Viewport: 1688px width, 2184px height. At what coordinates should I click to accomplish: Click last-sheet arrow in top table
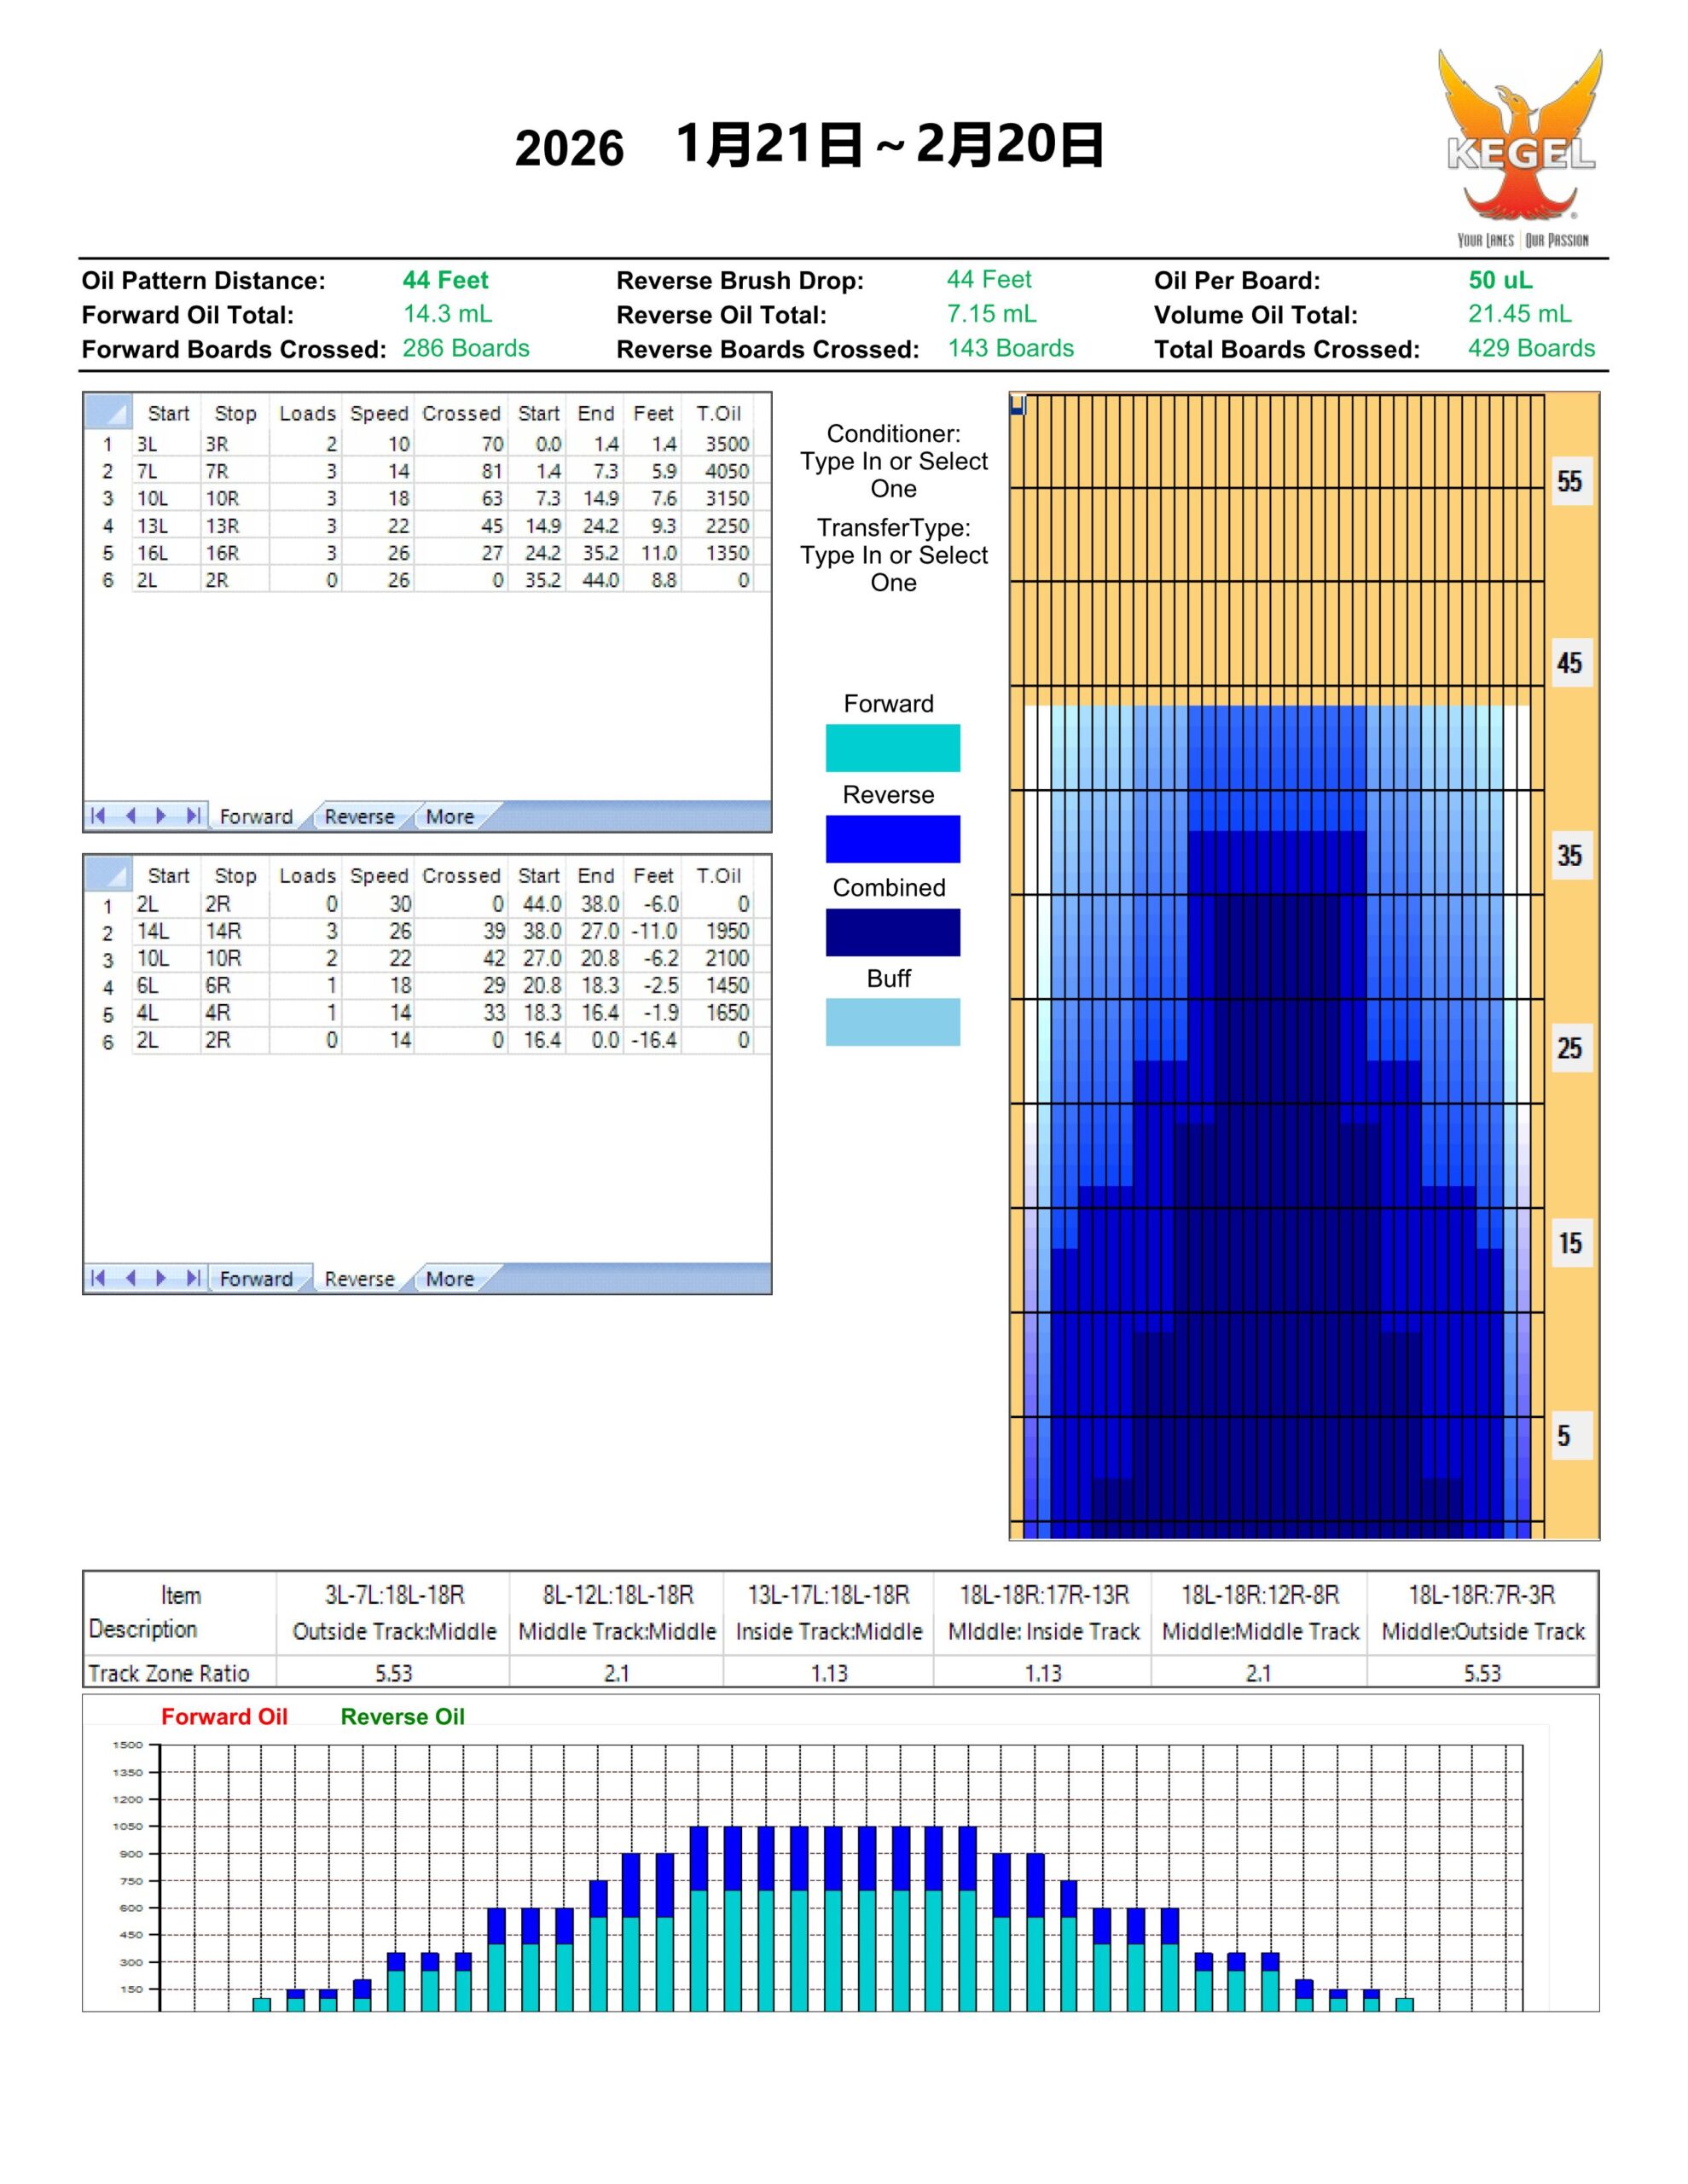193,816
